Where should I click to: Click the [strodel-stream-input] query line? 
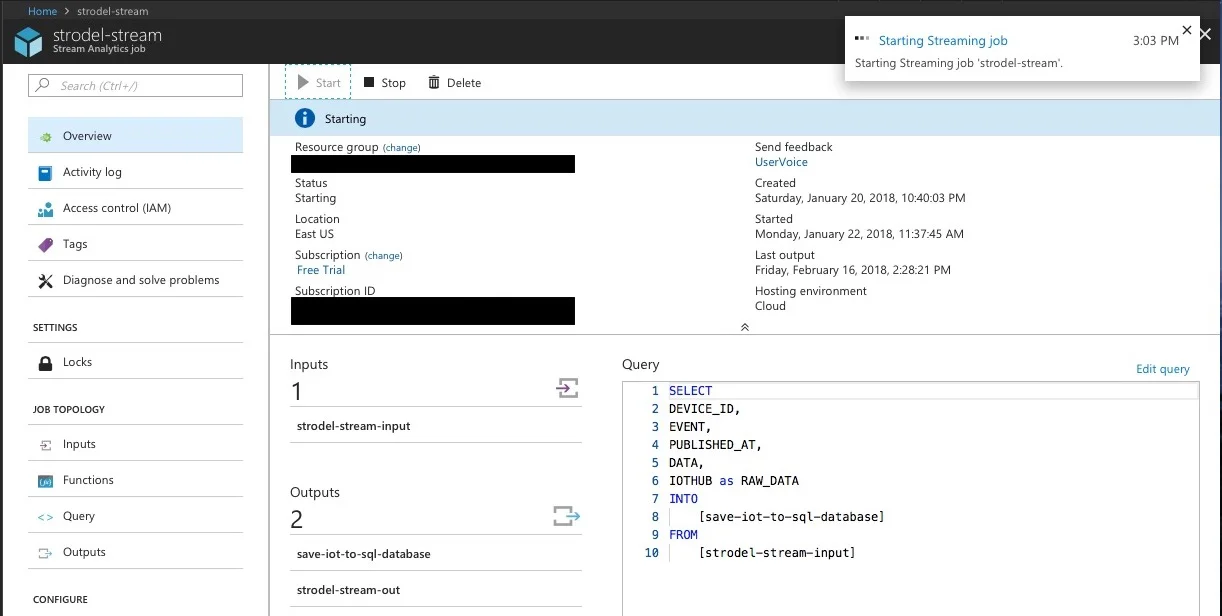(x=777, y=553)
